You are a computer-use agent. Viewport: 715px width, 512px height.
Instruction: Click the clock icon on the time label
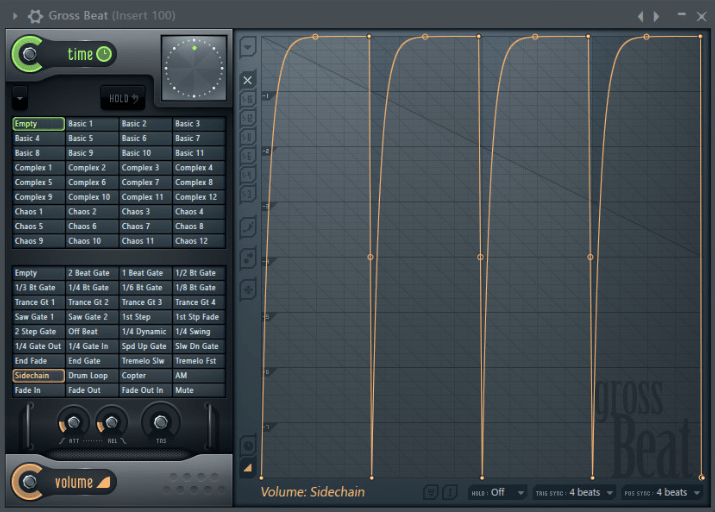104,54
